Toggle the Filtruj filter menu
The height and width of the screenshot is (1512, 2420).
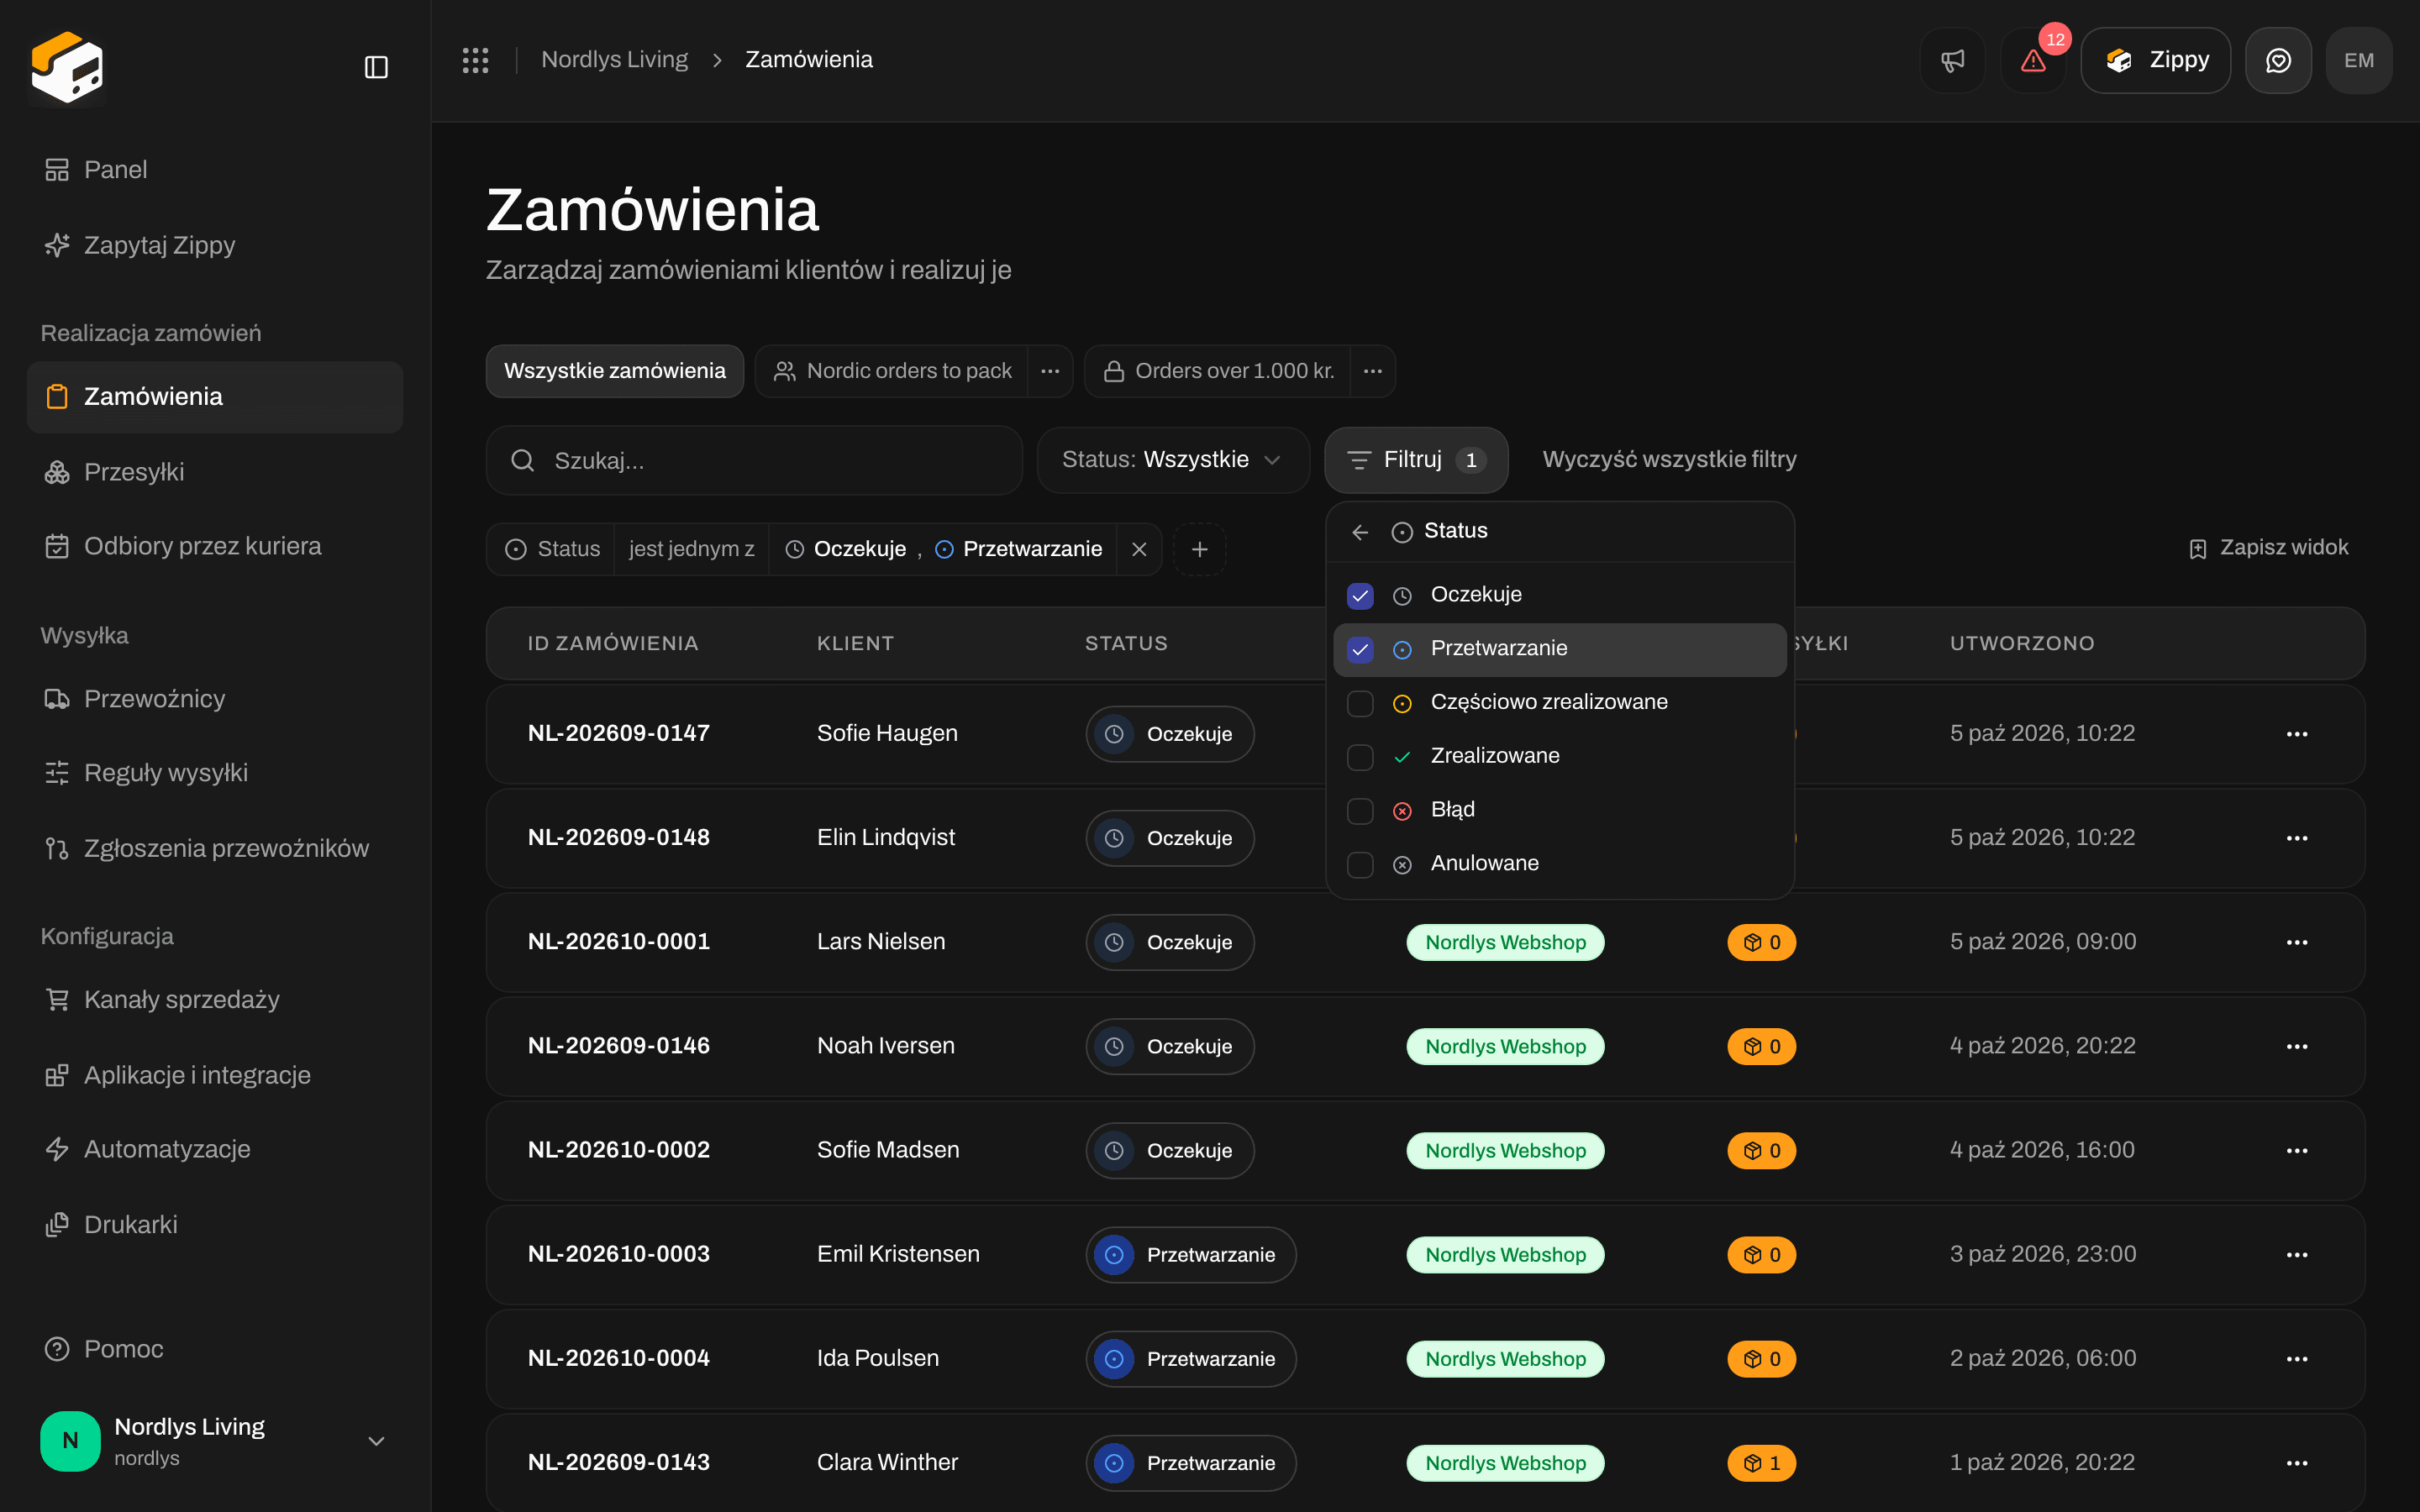coord(1416,460)
